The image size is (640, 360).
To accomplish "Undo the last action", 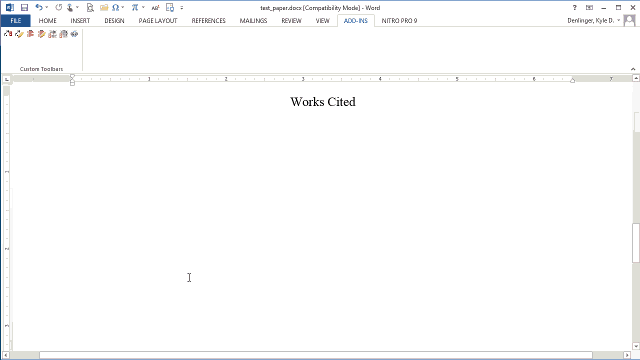I will [39, 7].
